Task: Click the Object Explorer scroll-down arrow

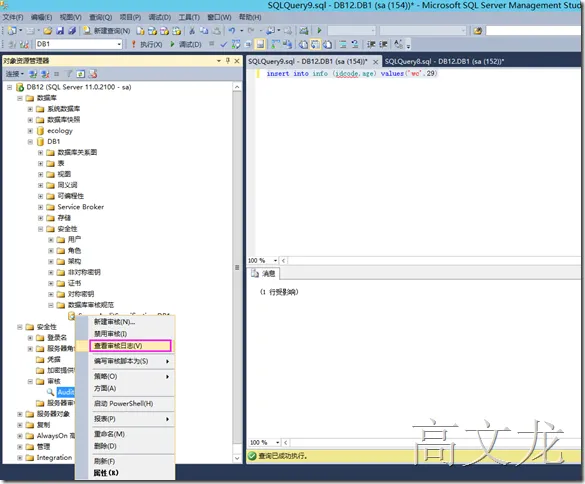Action: point(237,458)
